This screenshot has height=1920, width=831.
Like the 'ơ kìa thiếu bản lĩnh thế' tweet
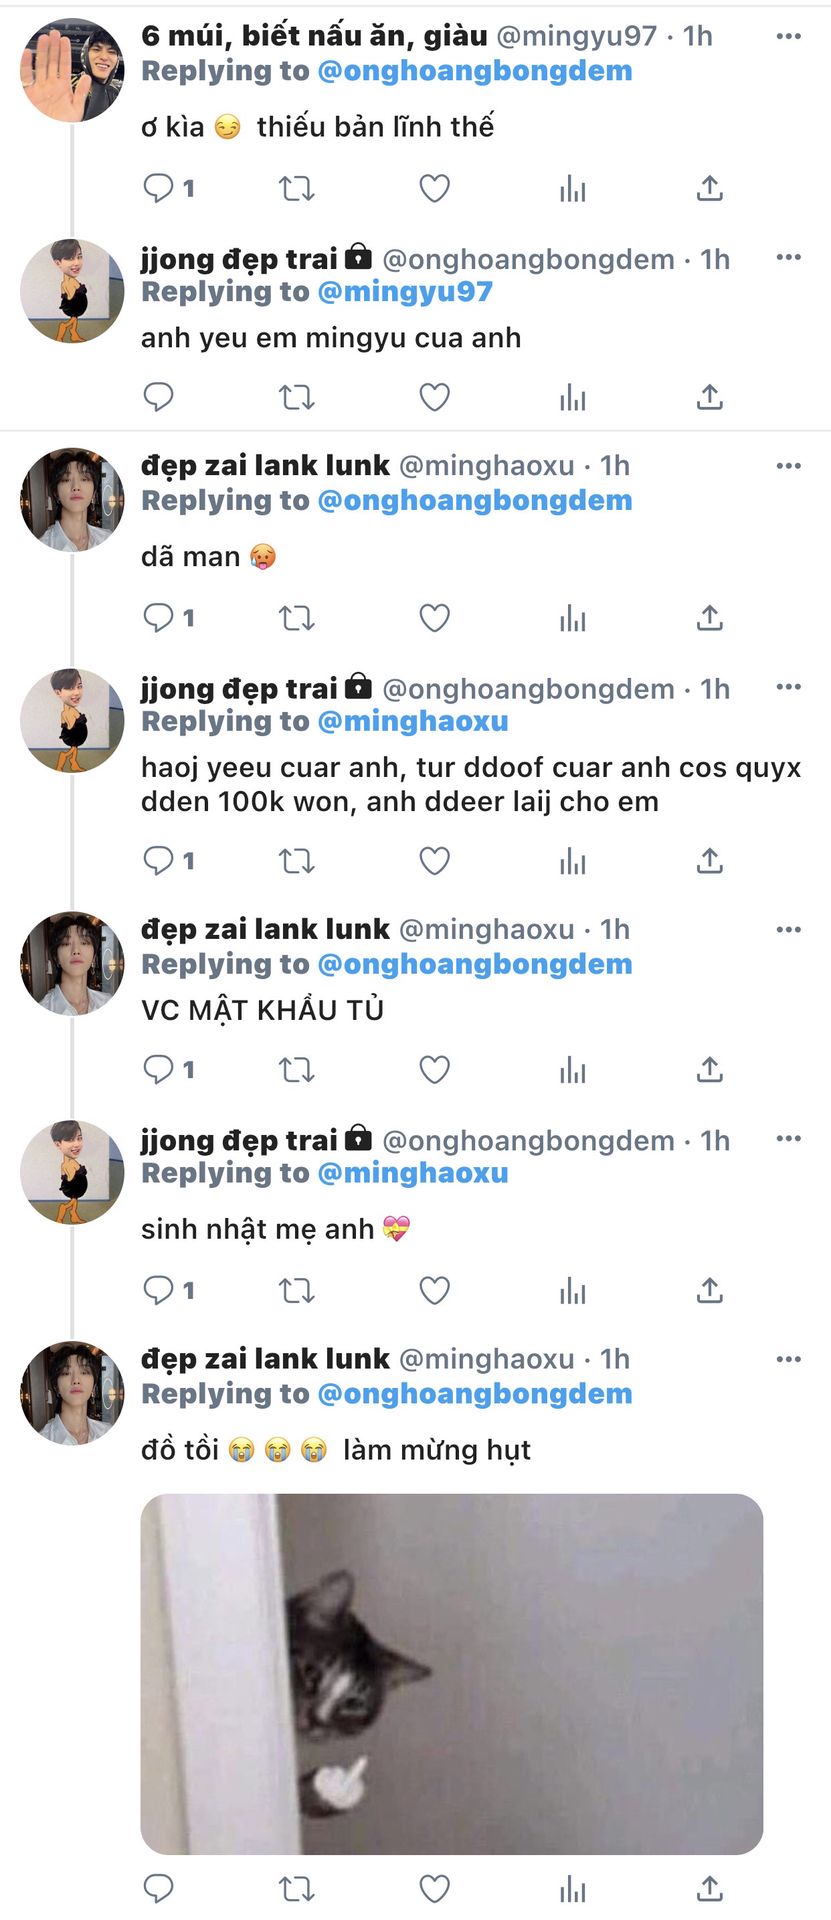point(434,188)
